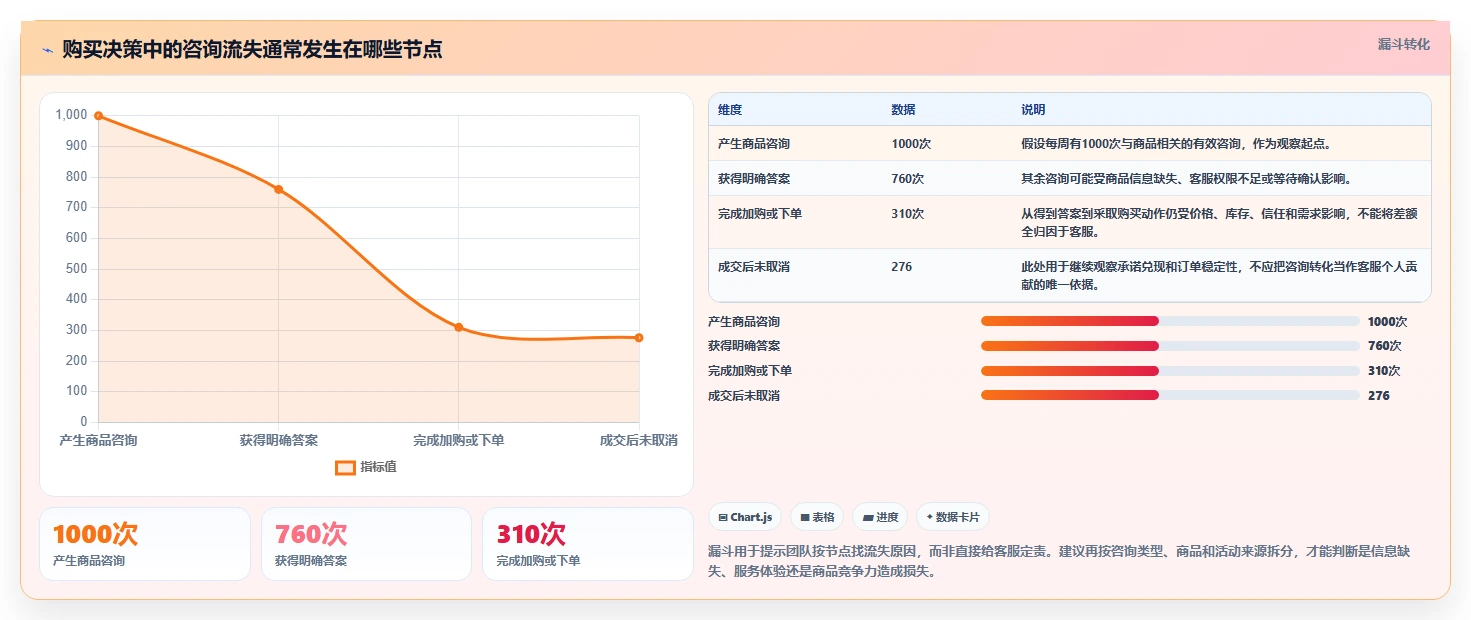Toggle the 指标值 legend swatch

pyautogui.click(x=345, y=467)
